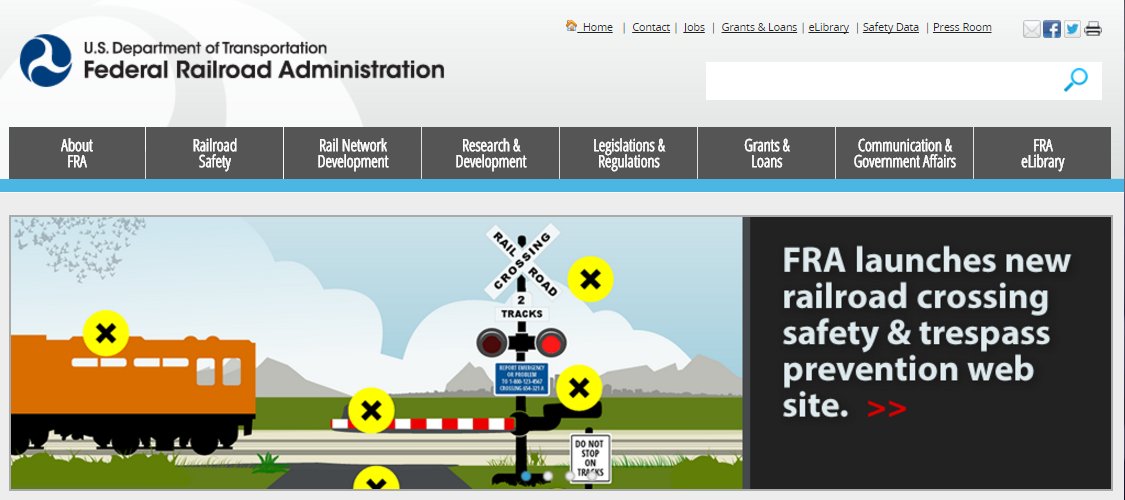Click the eLibrary top utility link

[829, 27]
